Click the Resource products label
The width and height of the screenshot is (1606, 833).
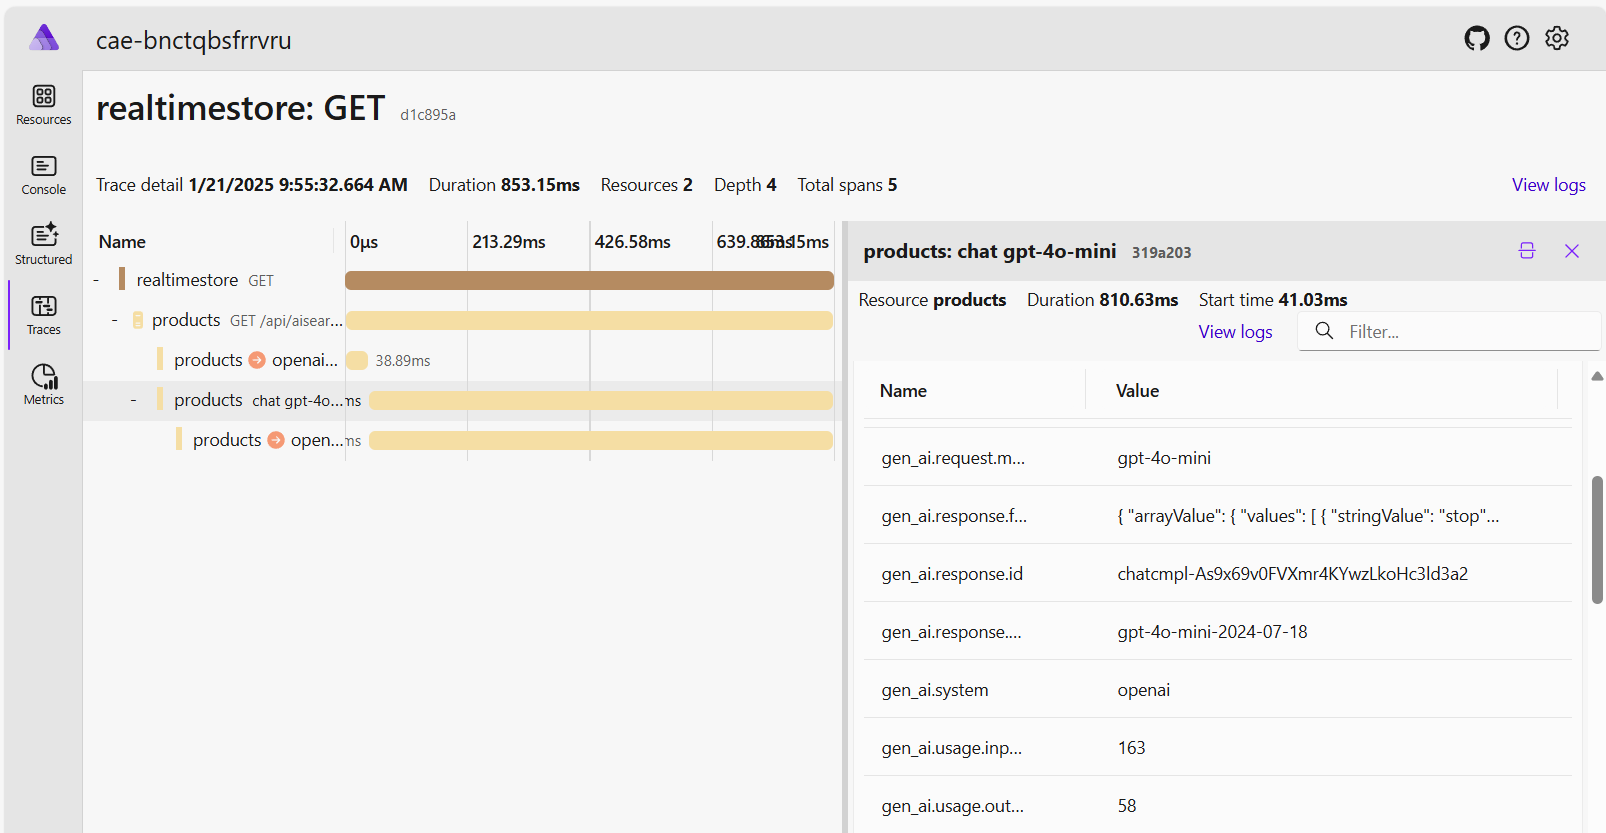tap(932, 300)
